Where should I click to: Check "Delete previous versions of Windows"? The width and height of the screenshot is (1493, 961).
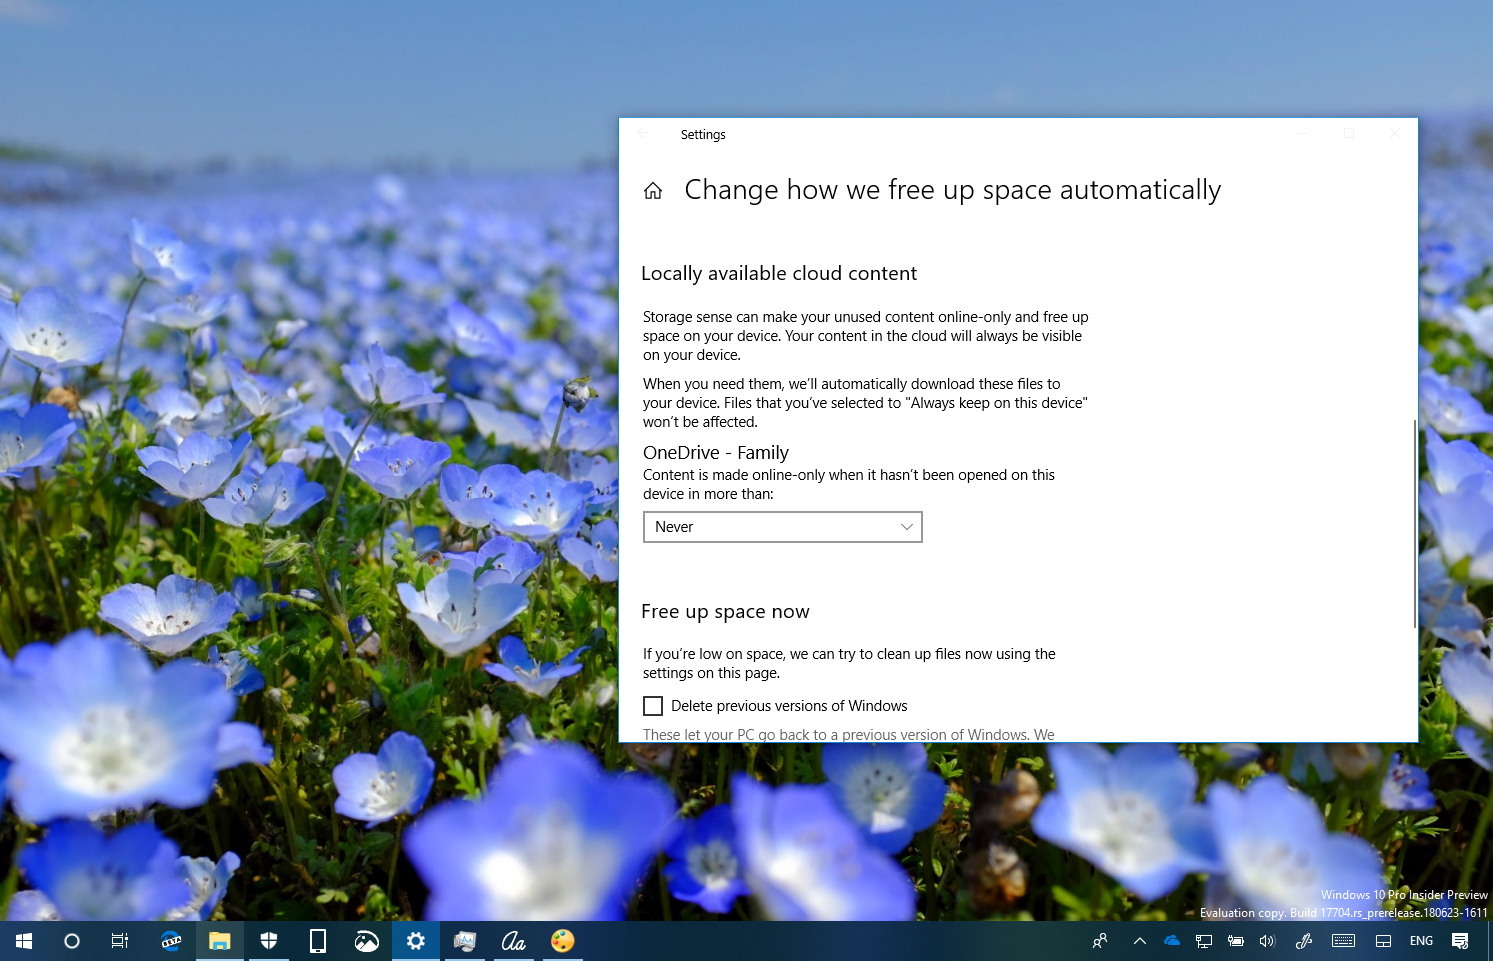[653, 705]
